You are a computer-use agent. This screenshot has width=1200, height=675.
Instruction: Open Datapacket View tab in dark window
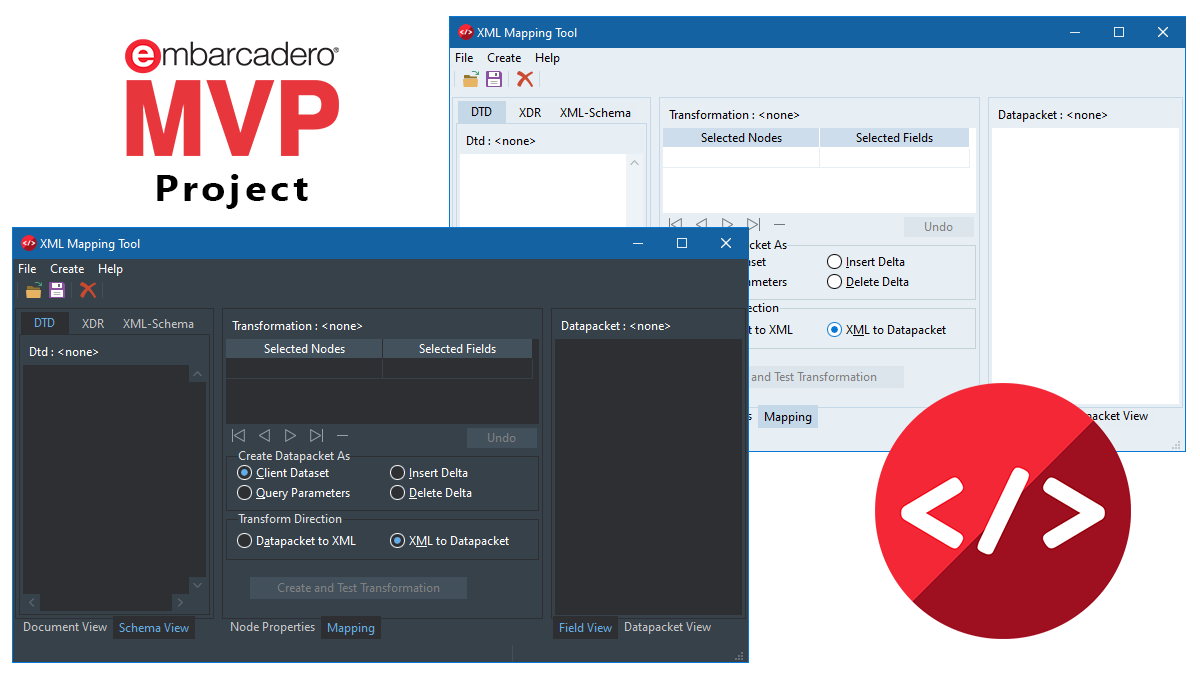[x=667, y=627]
